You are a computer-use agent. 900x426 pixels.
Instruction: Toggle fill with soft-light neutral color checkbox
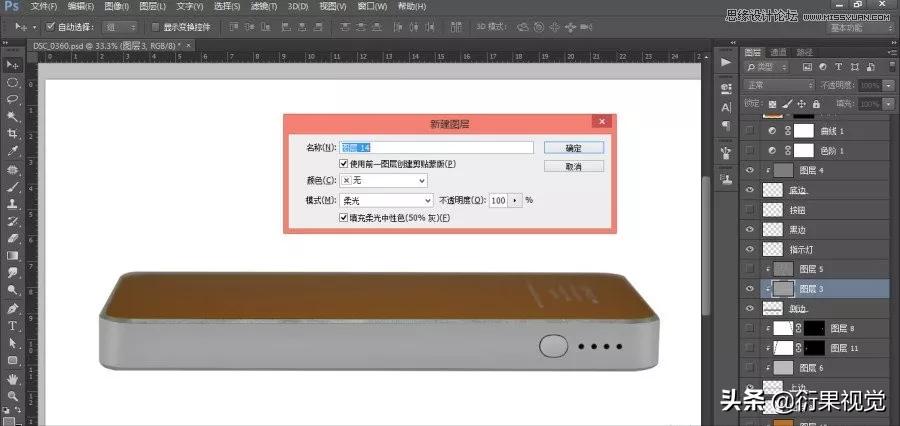(x=344, y=218)
